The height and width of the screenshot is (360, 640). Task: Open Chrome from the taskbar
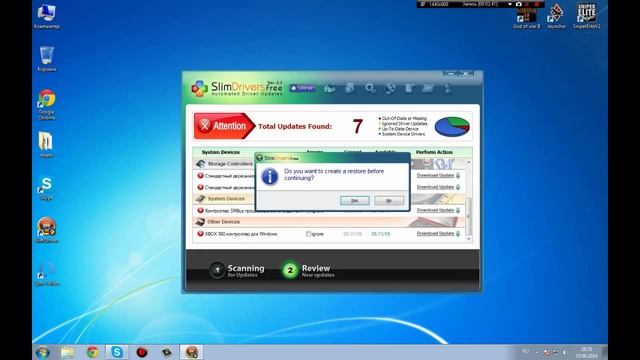pyautogui.click(x=92, y=352)
